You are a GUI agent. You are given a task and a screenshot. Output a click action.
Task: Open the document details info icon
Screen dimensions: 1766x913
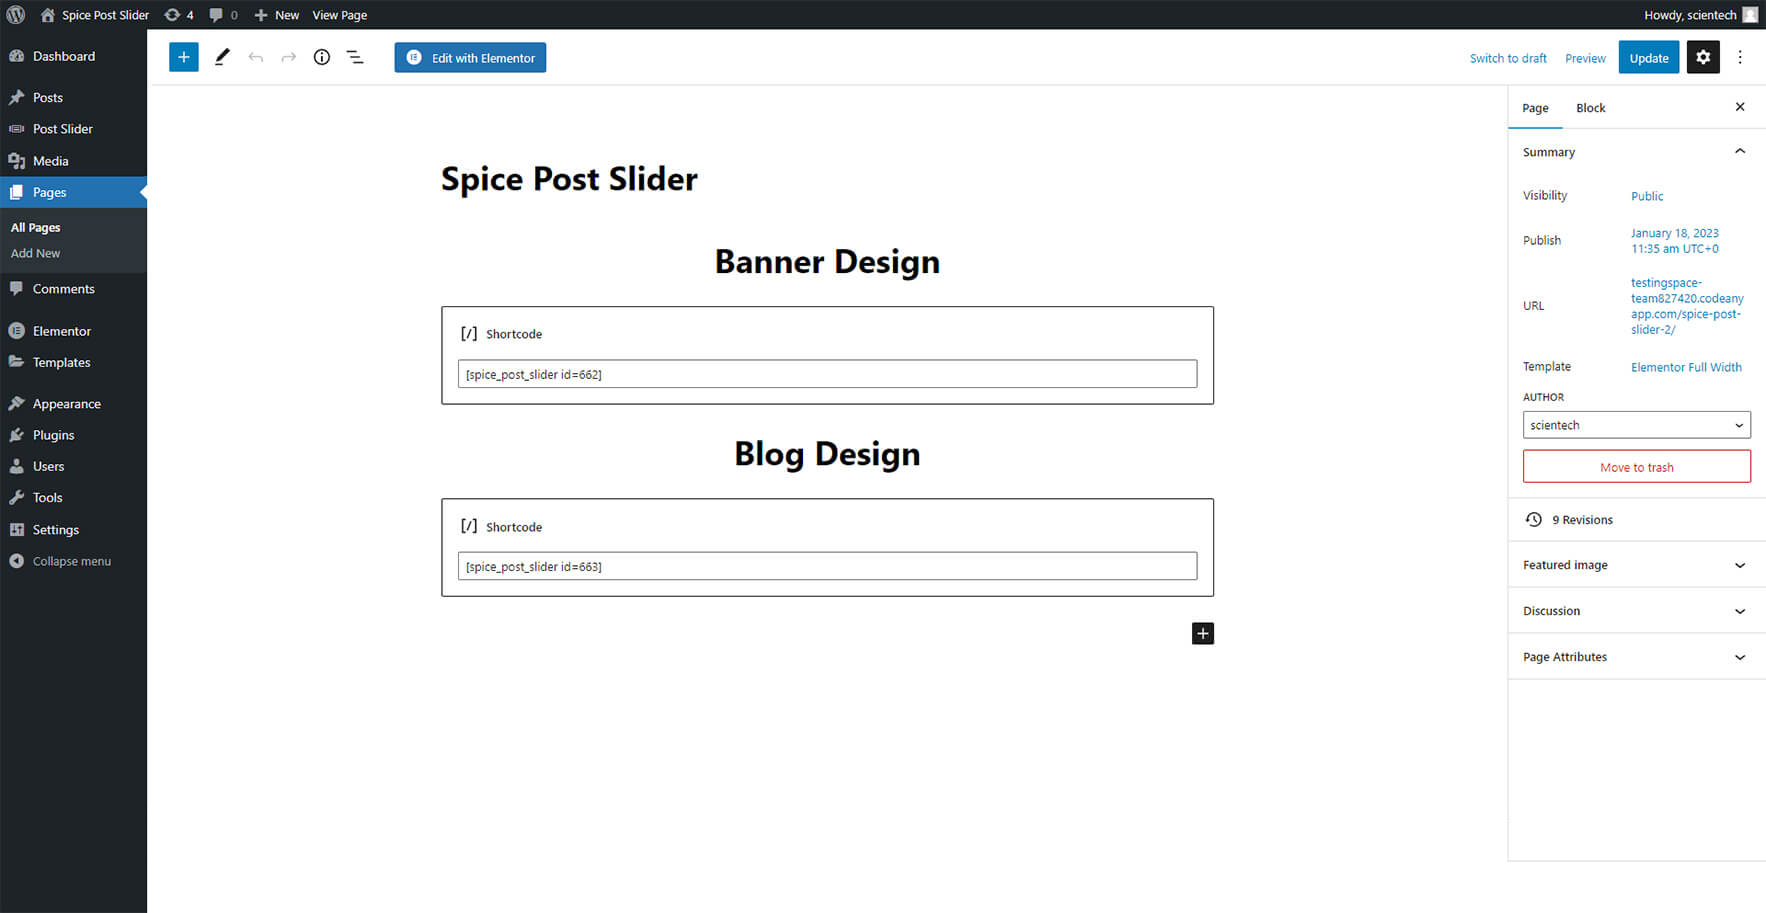[321, 57]
